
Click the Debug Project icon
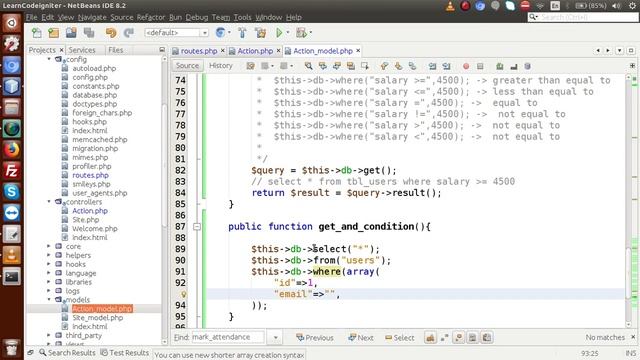pyautogui.click(x=301, y=33)
